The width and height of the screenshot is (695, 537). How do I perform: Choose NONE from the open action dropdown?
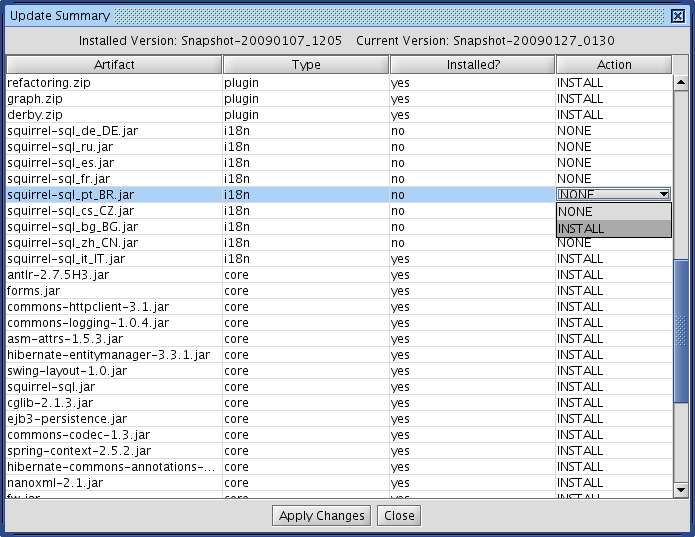613,211
